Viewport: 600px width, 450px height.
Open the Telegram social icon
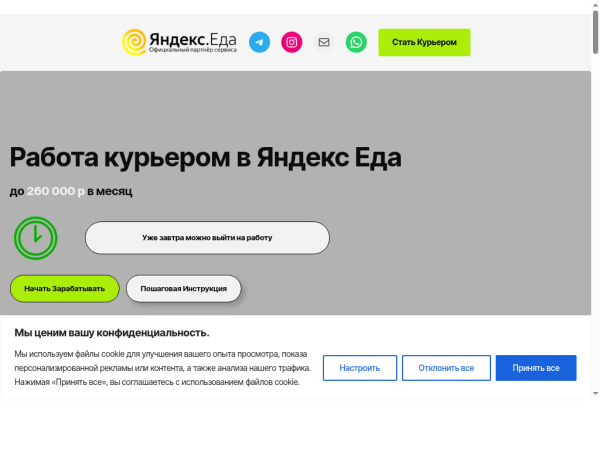(x=259, y=42)
